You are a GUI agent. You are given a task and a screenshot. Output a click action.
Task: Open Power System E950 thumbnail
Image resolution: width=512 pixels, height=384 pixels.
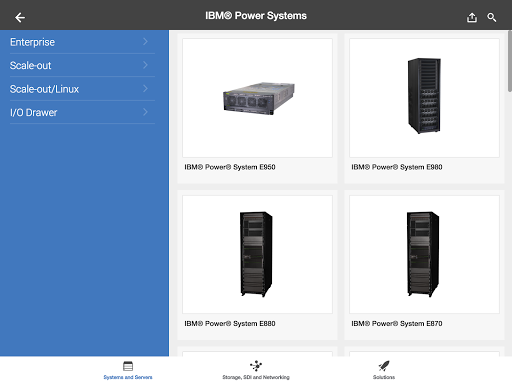point(257,98)
